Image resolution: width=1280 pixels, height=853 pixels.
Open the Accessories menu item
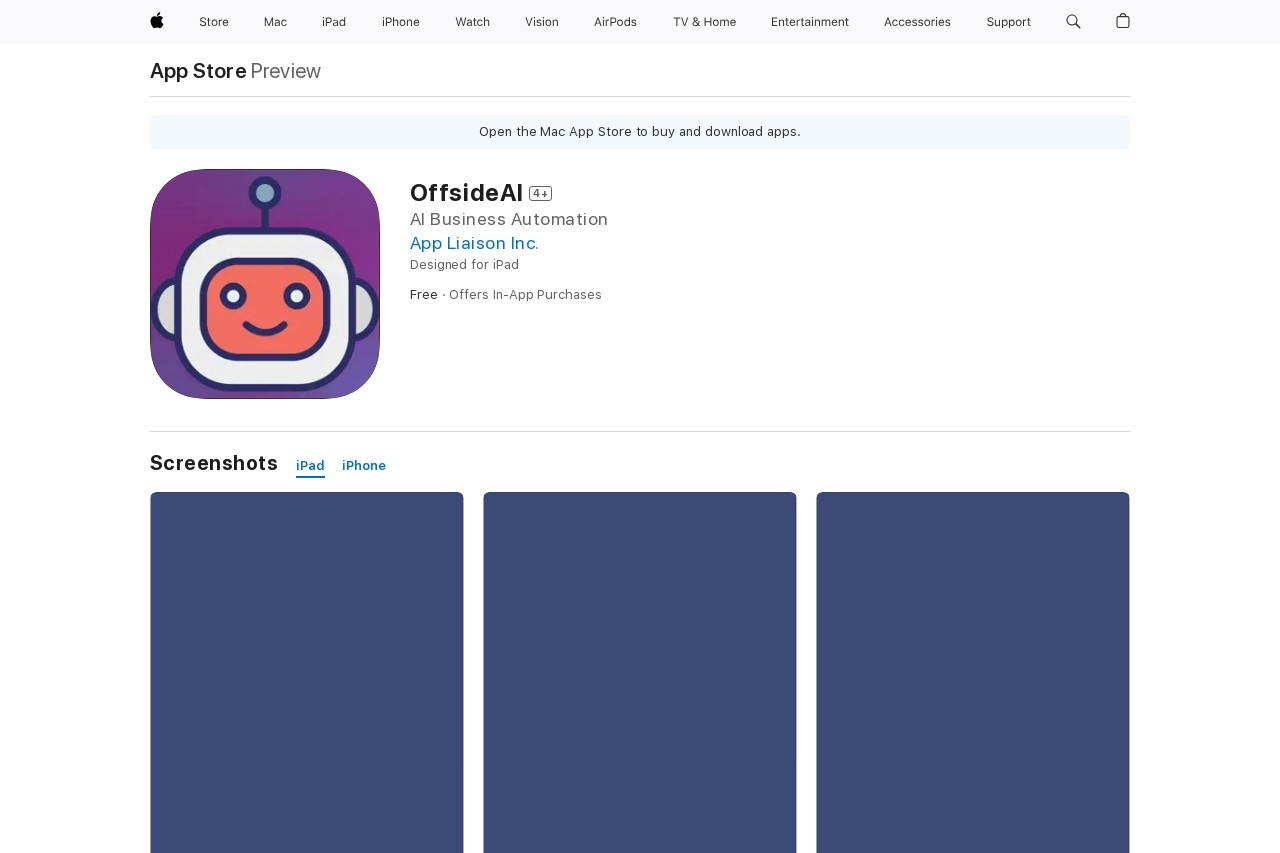point(917,22)
